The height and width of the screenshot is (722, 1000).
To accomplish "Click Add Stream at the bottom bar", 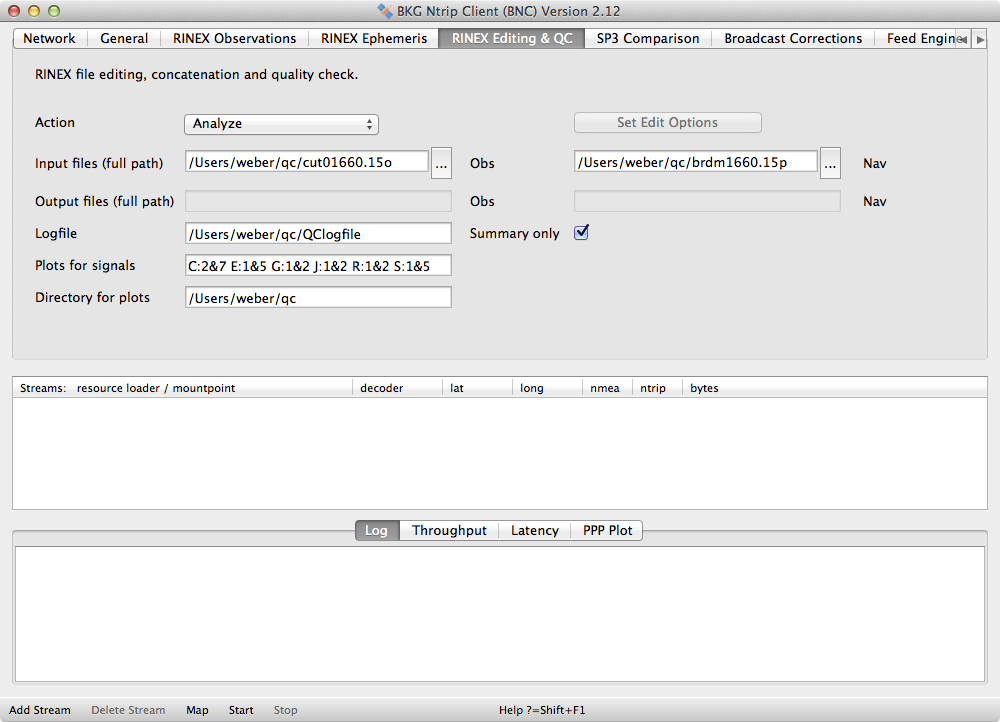I will [39, 709].
